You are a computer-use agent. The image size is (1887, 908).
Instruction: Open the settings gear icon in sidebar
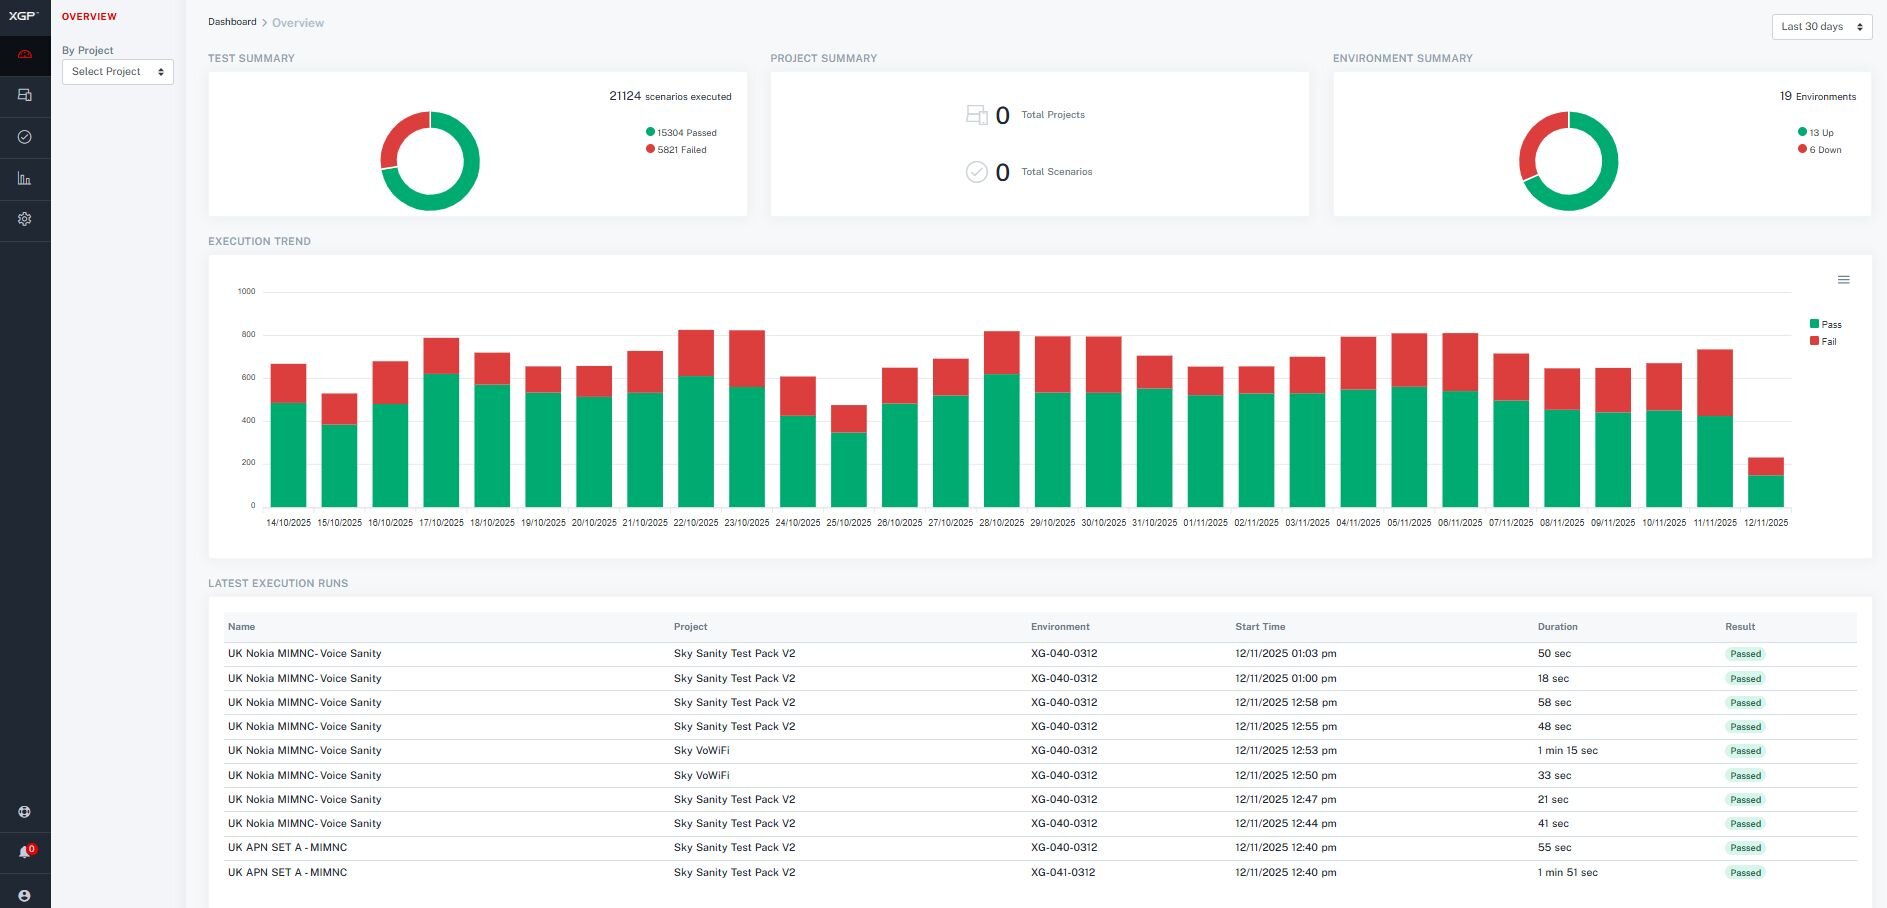tap(25, 219)
